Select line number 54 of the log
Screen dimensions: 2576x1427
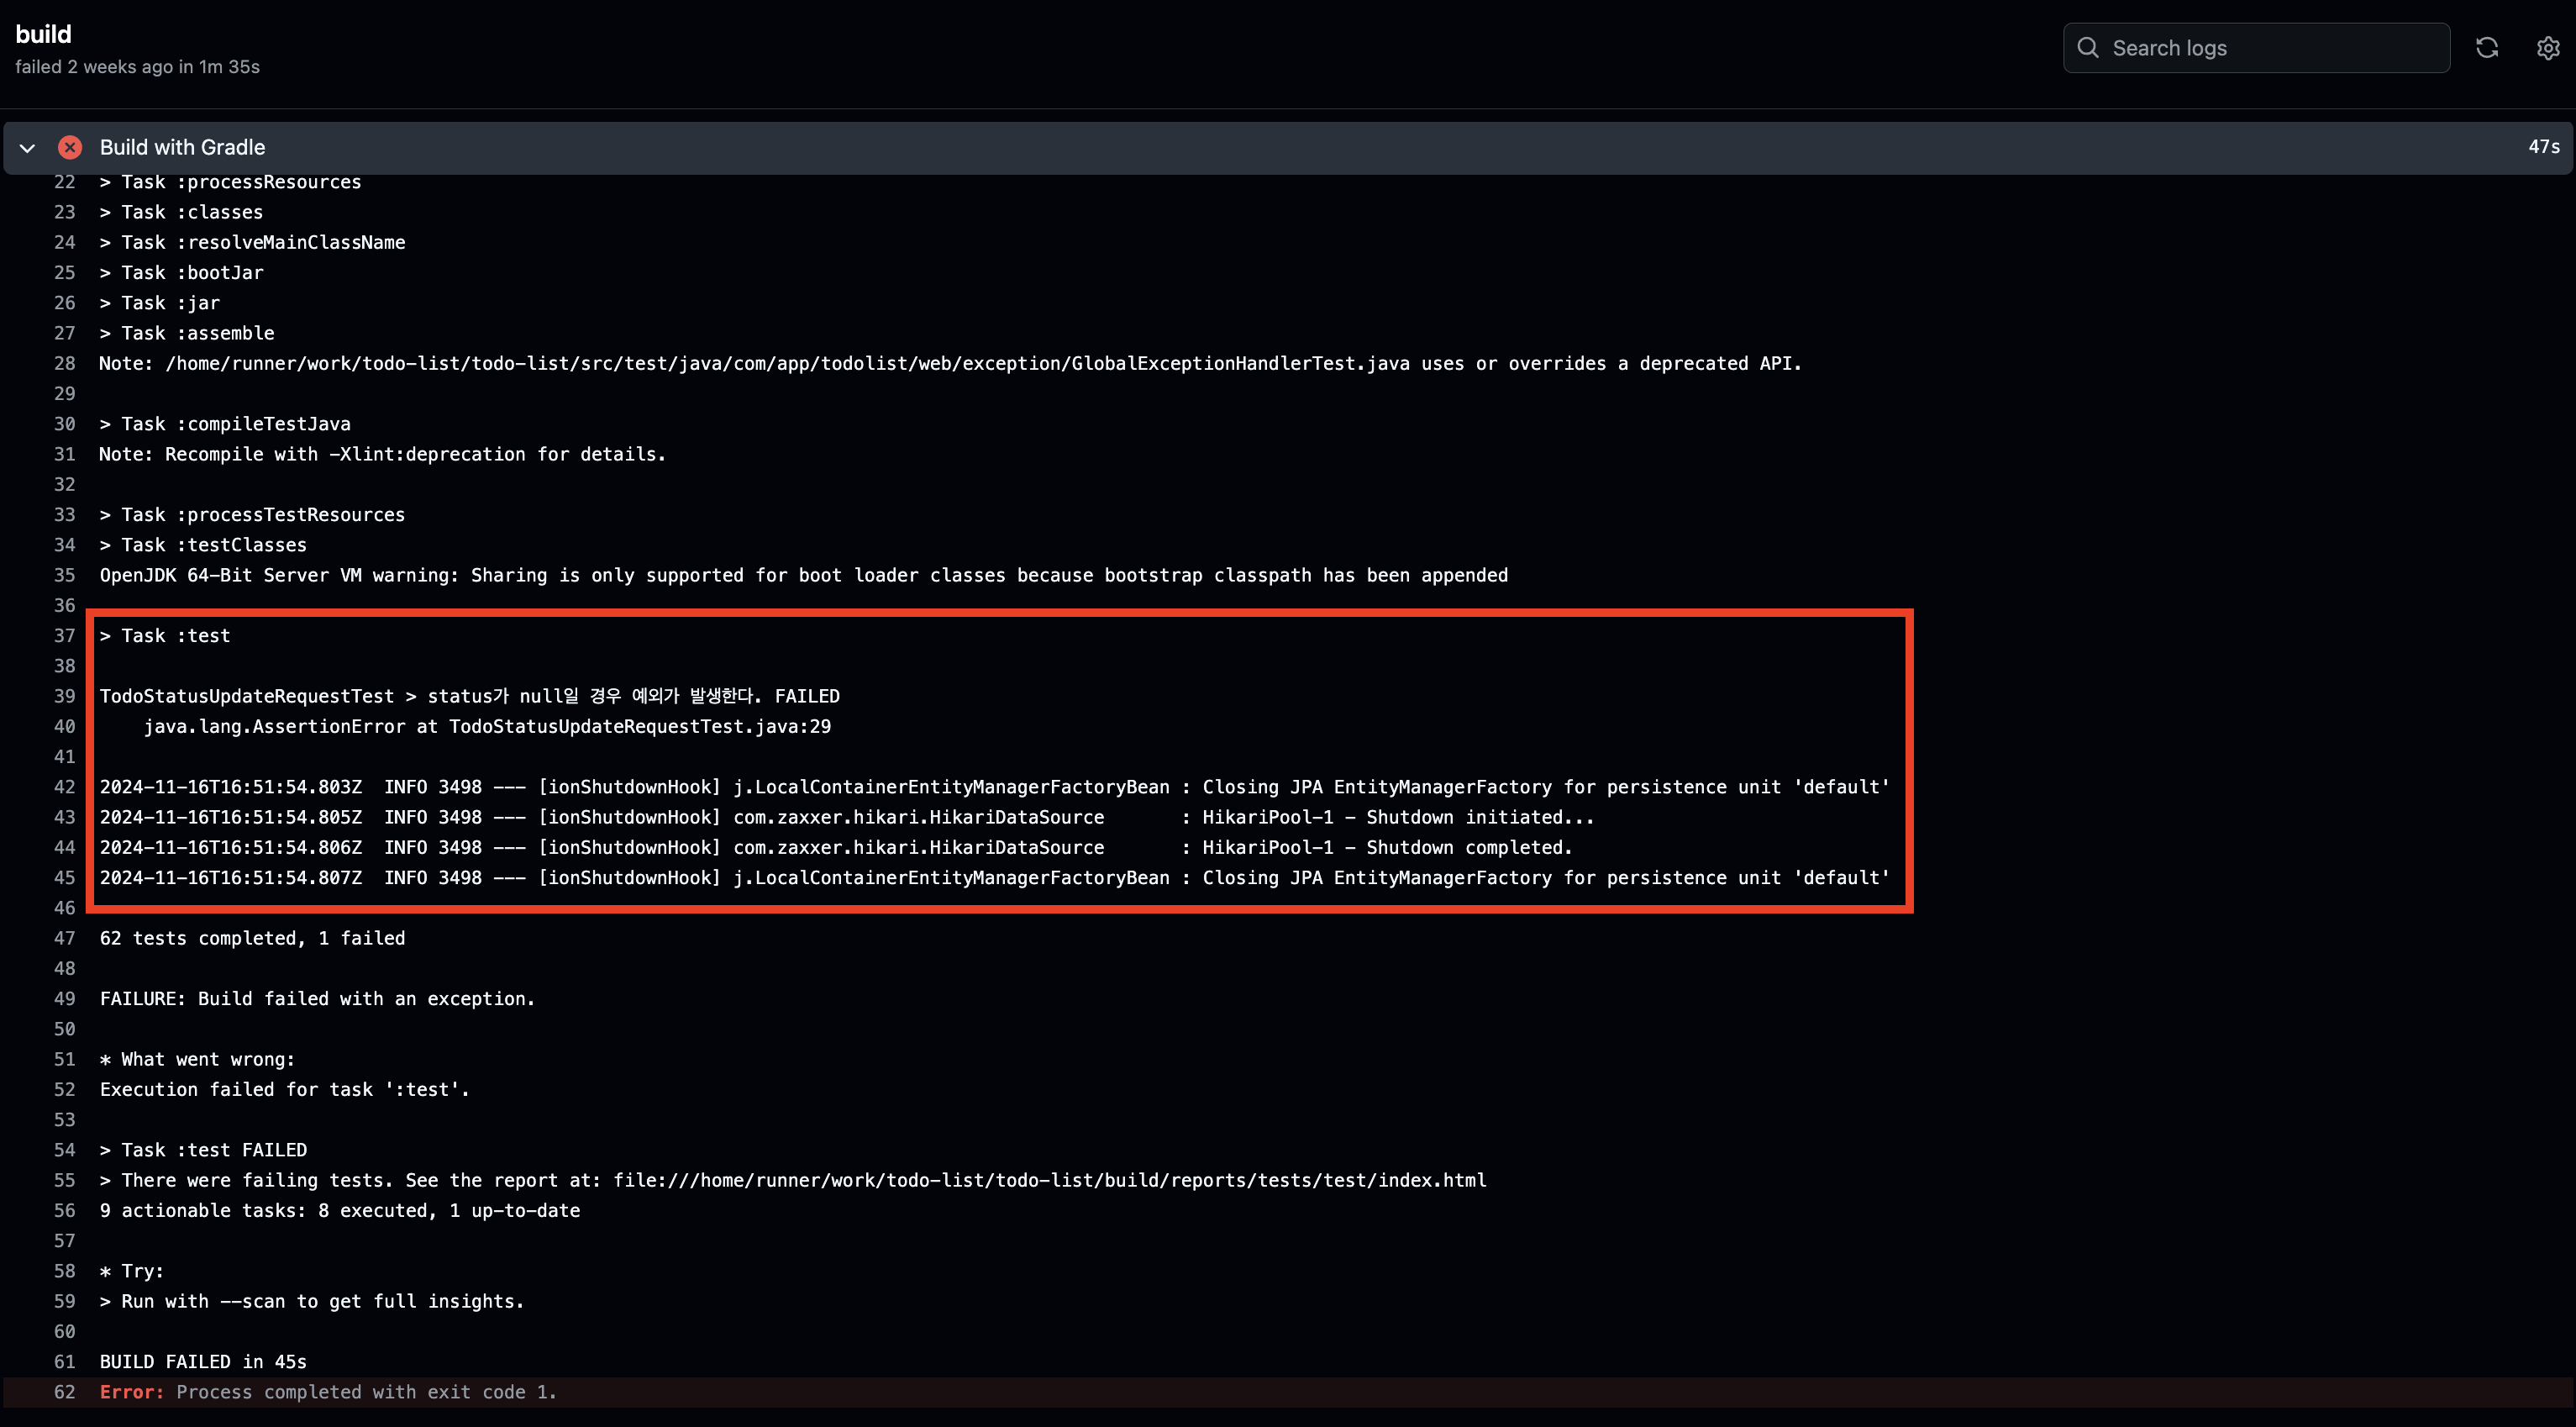click(x=64, y=1150)
